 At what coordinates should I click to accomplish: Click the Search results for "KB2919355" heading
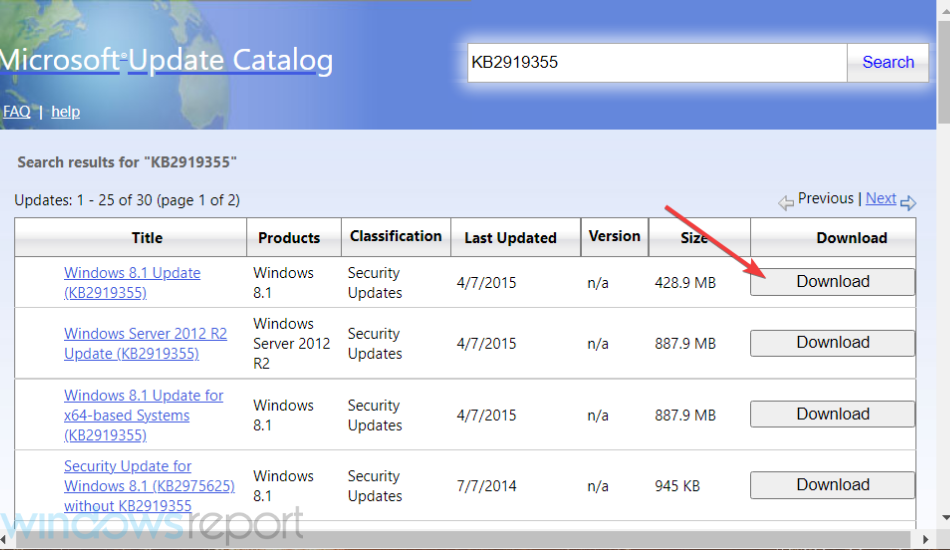pos(127,162)
